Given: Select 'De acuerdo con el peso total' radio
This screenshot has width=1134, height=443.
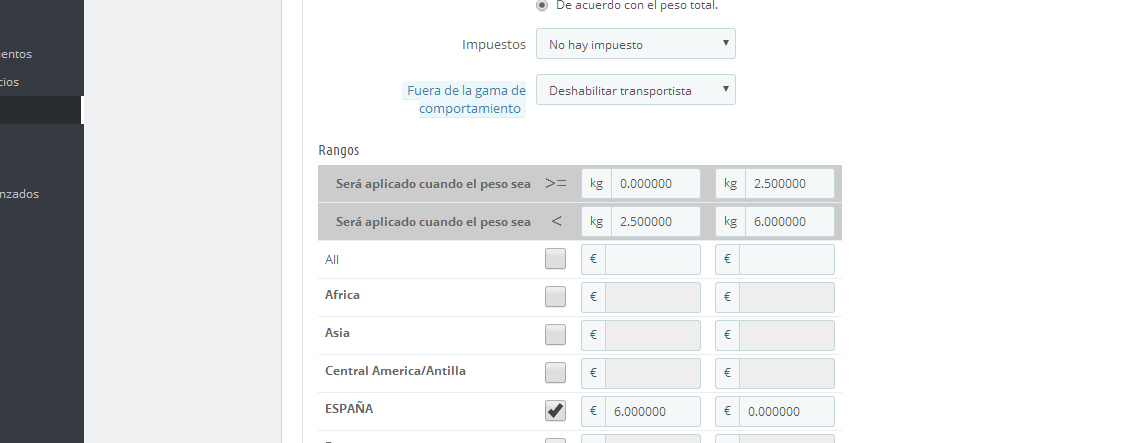Looking at the screenshot, I should click(542, 5).
